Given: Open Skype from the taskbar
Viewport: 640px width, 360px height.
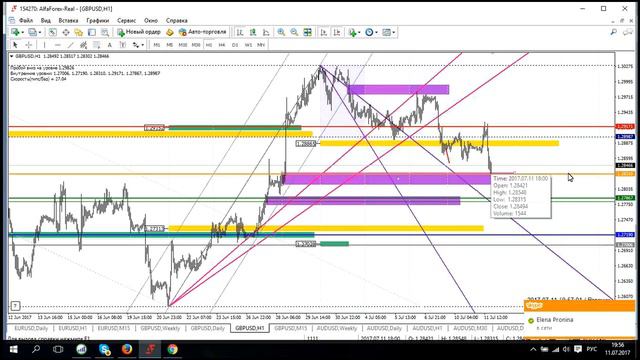Looking at the screenshot, I should click(x=104, y=349).
